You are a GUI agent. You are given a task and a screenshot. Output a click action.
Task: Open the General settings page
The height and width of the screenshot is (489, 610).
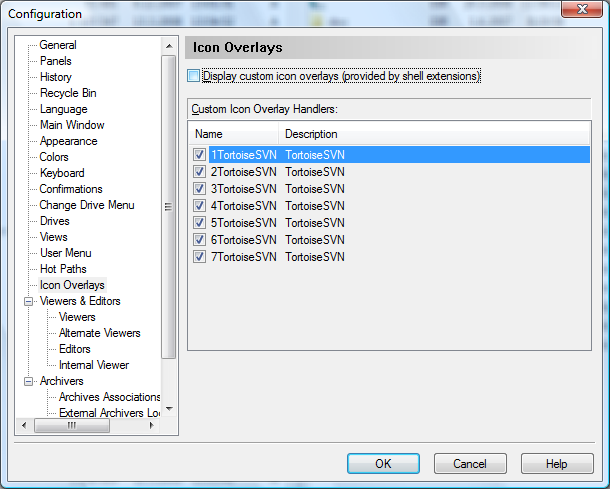(x=58, y=45)
